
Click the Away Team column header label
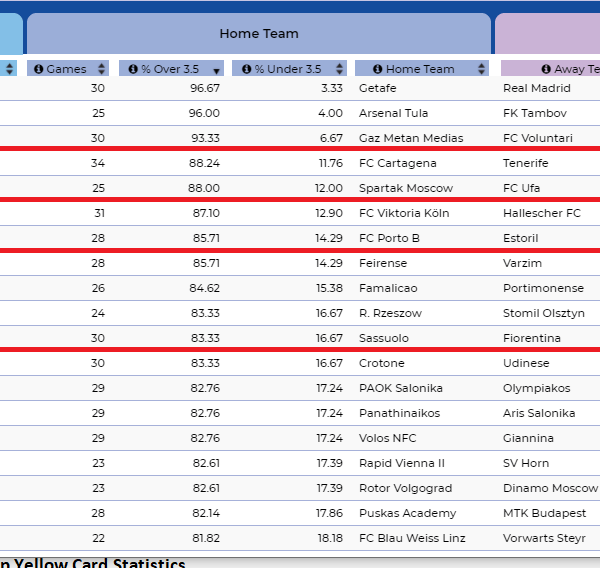[x=577, y=69]
